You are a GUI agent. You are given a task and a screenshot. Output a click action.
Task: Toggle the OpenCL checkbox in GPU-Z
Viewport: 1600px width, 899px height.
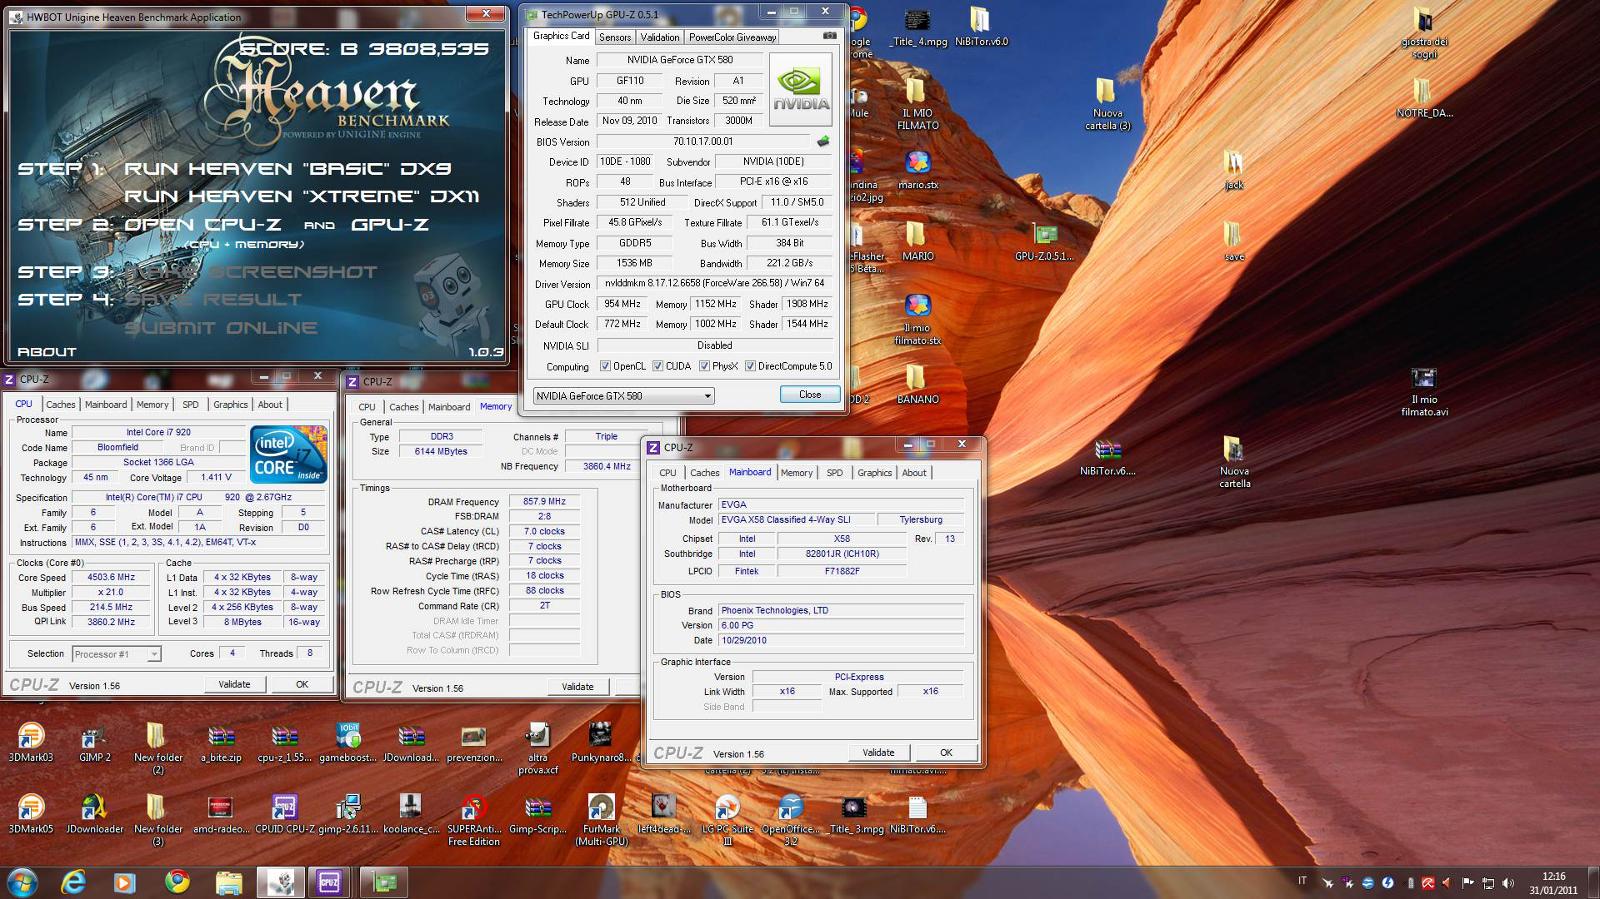[x=604, y=366]
